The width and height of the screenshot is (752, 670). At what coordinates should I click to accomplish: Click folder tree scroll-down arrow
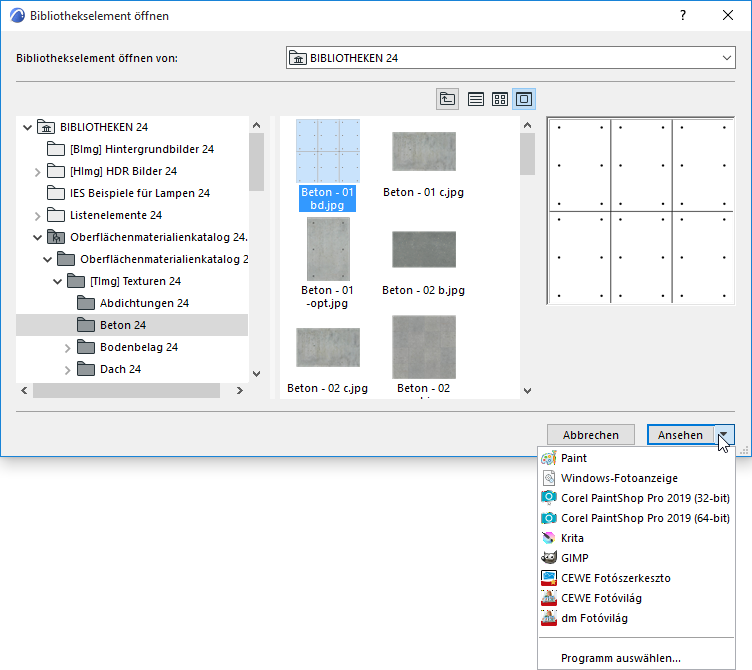pyautogui.click(x=257, y=374)
